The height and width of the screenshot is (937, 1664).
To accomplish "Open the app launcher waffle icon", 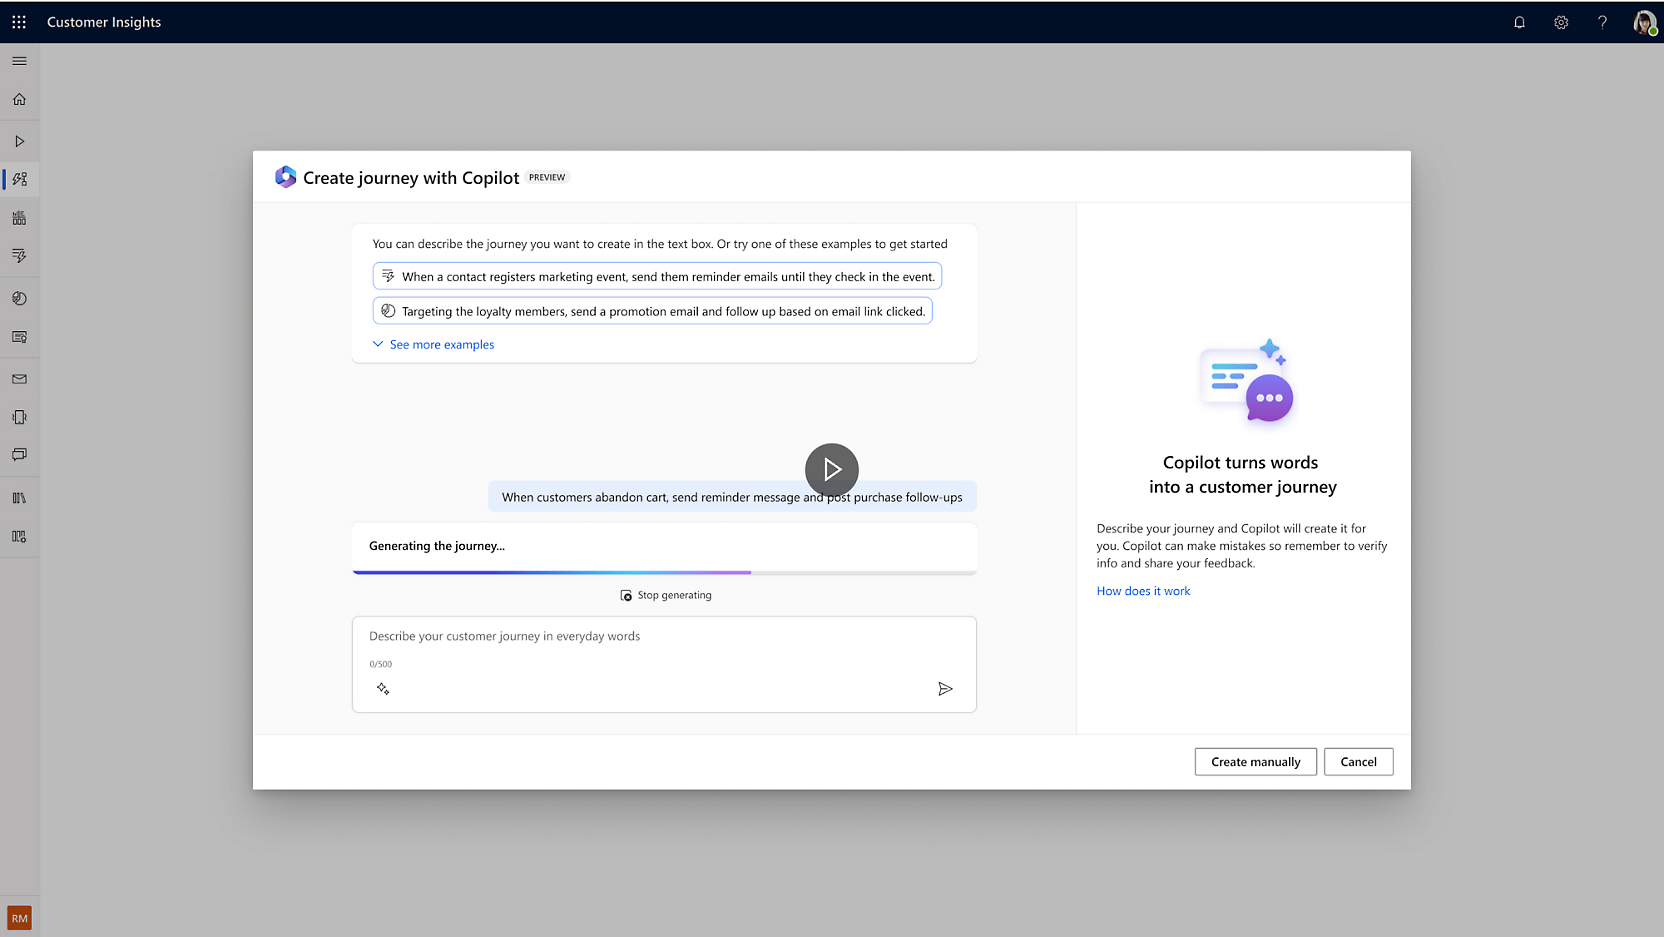I will tap(19, 22).
